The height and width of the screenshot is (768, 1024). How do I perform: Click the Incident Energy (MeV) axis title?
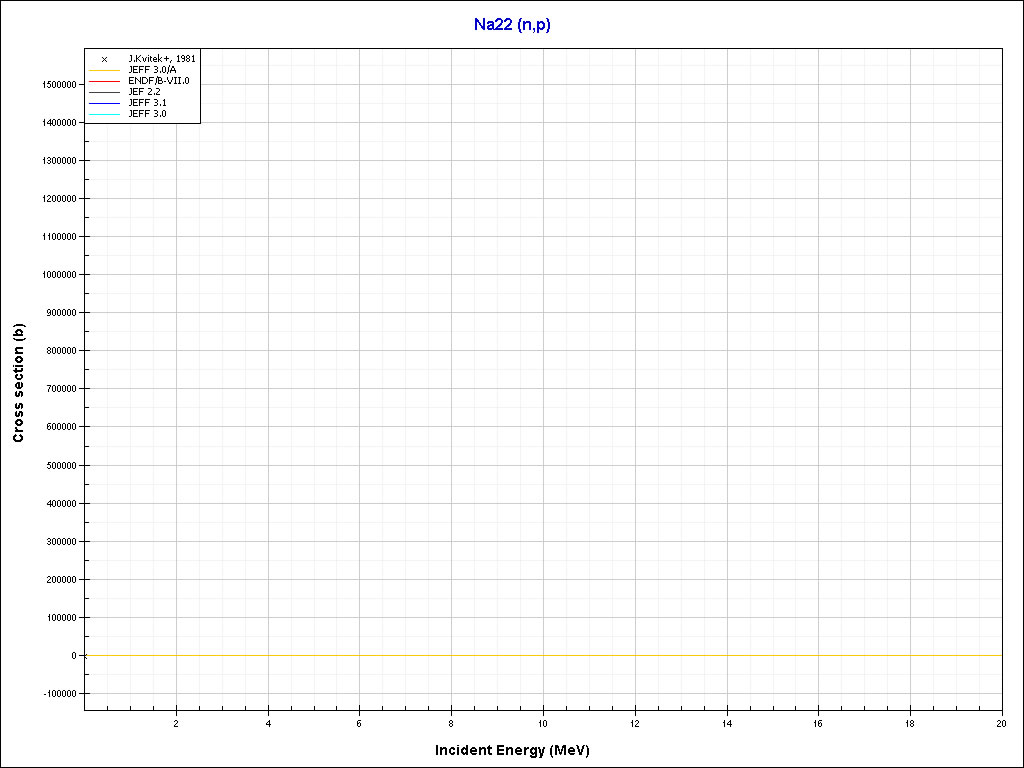pyautogui.click(x=519, y=750)
